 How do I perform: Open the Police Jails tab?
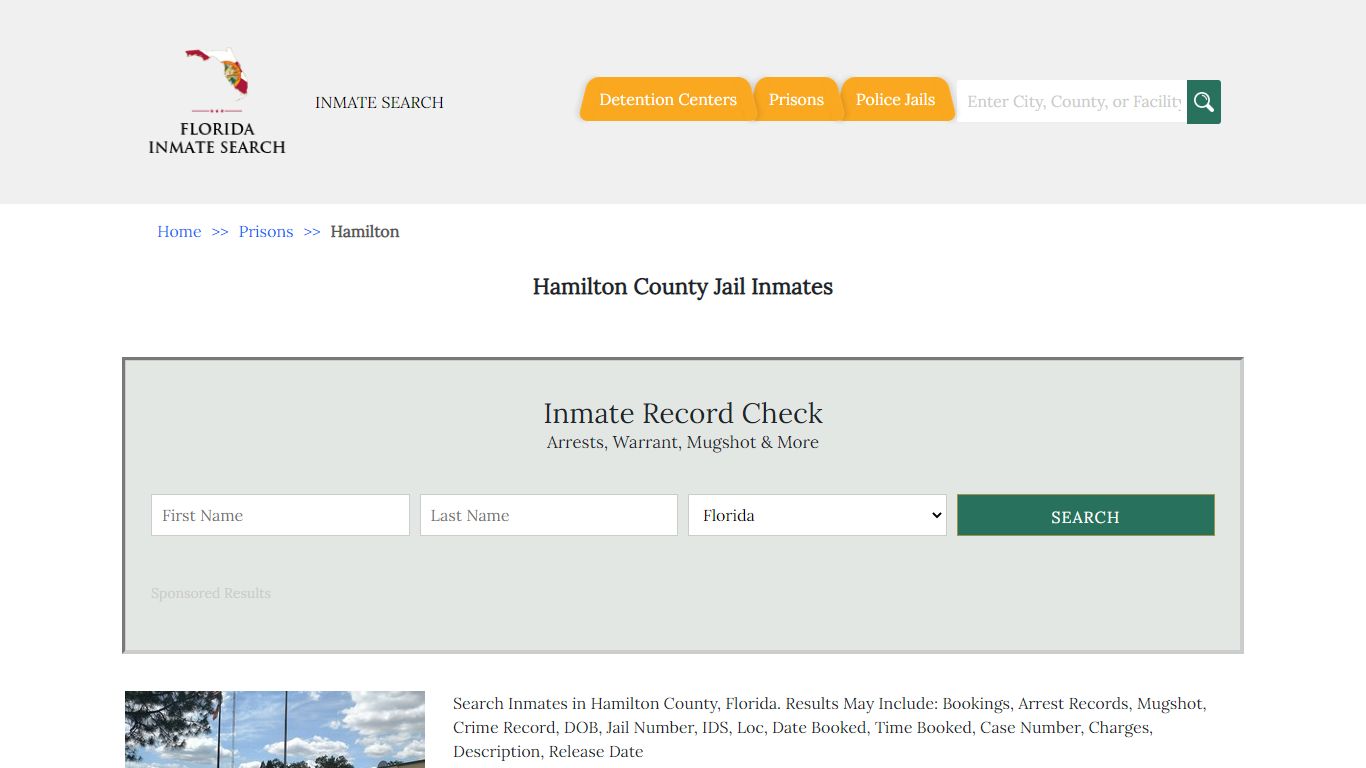895,99
